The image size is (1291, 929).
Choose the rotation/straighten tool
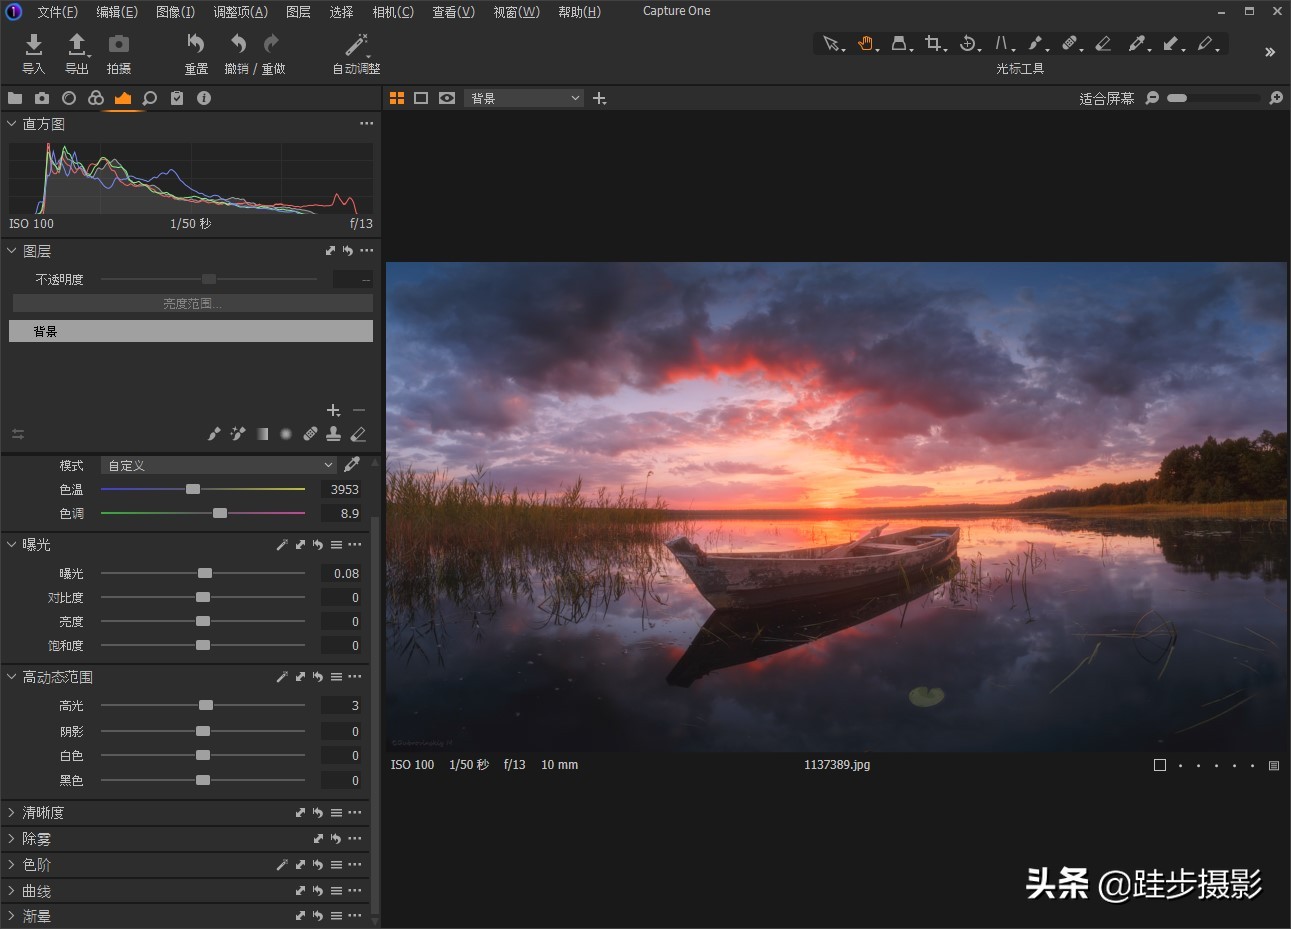coord(968,44)
